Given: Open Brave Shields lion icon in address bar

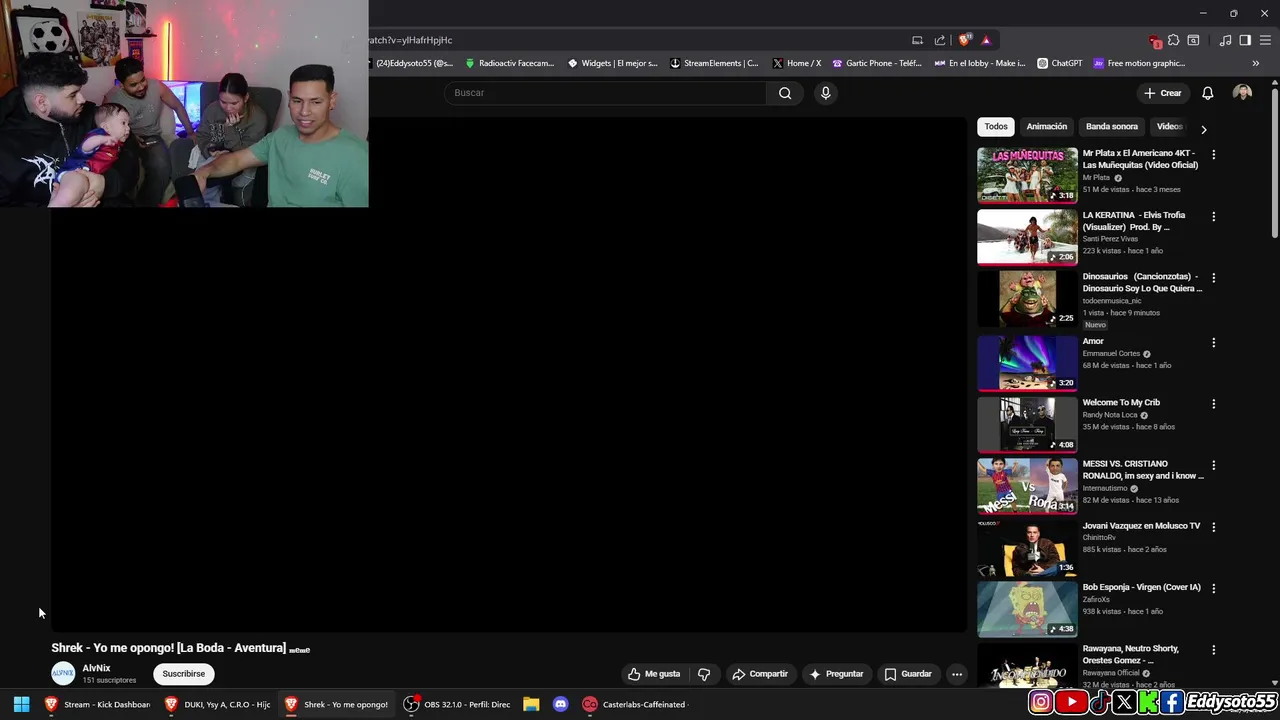Looking at the screenshot, I should (x=964, y=40).
